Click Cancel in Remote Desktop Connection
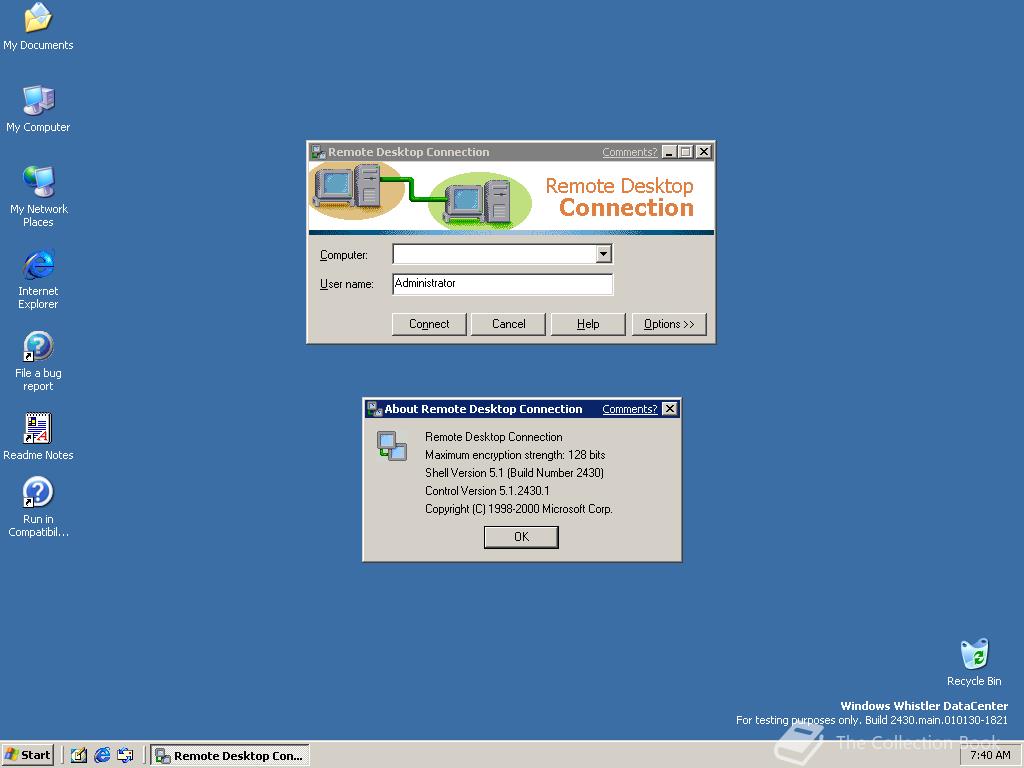Image resolution: width=1024 pixels, height=768 pixels. [508, 324]
